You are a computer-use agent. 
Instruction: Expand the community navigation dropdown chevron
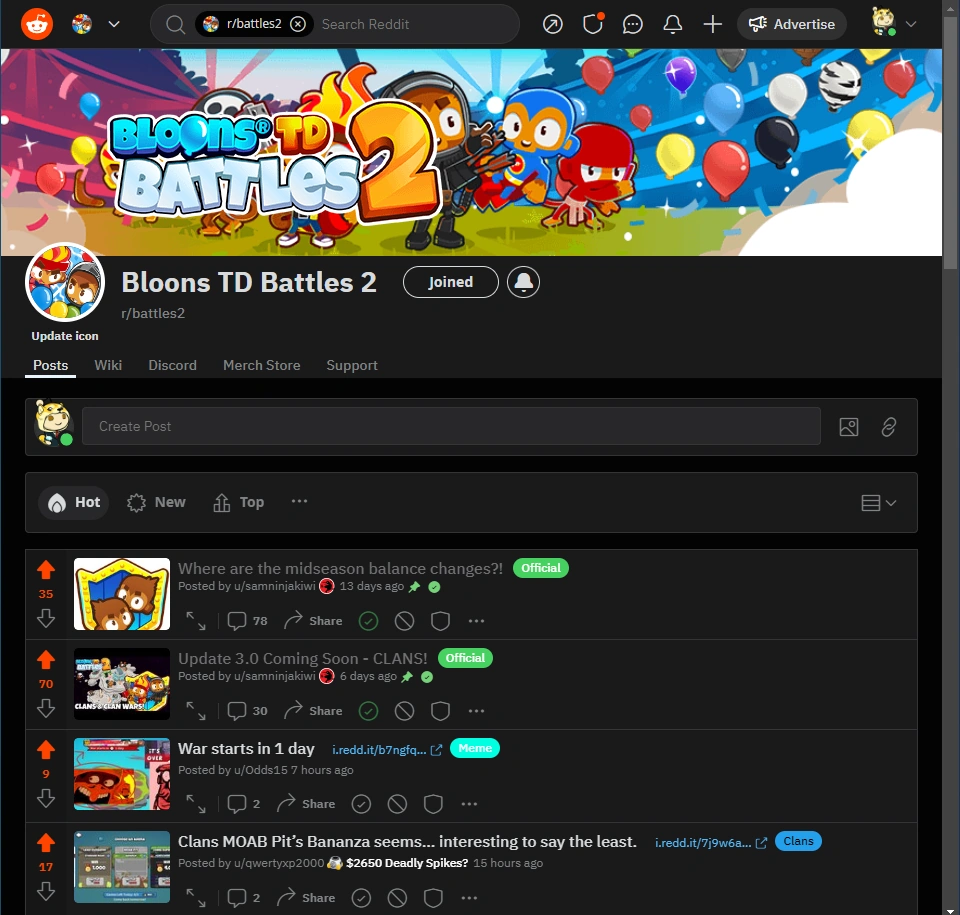(114, 24)
